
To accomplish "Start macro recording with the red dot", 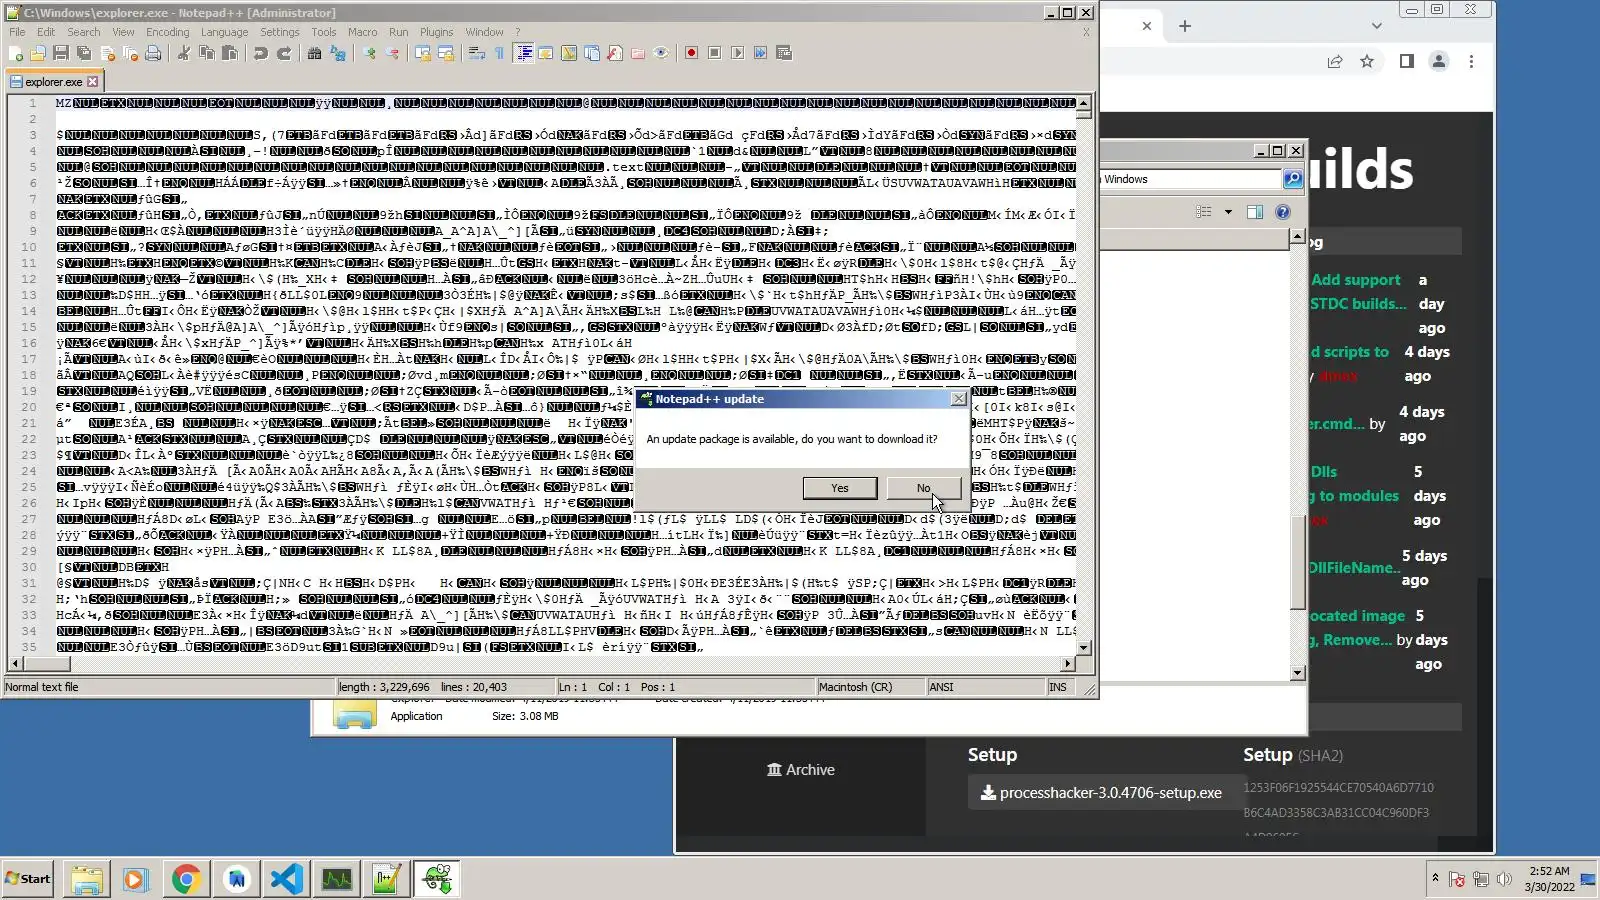I will click(692, 53).
